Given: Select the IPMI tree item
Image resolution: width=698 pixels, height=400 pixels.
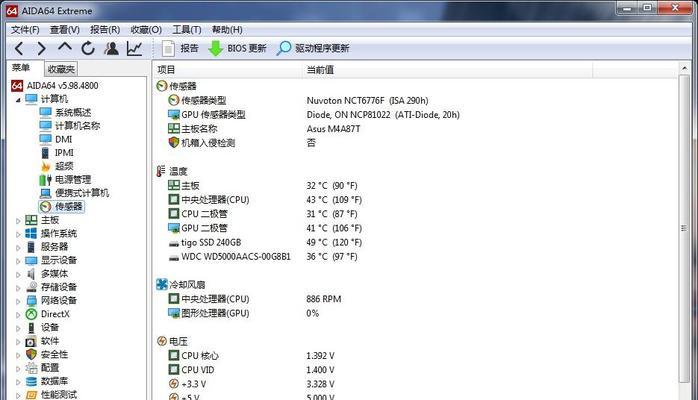Looking at the screenshot, I should click(x=57, y=153).
